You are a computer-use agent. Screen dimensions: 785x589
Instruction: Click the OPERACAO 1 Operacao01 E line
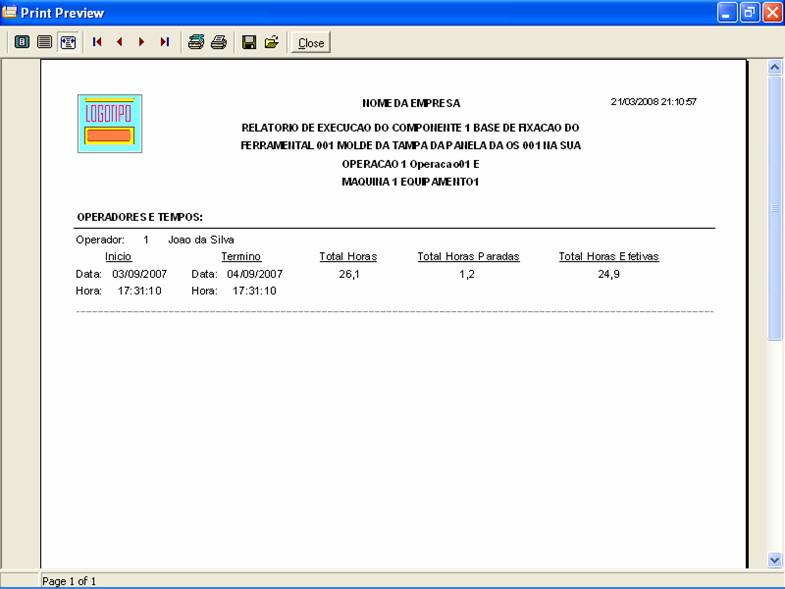click(x=411, y=164)
